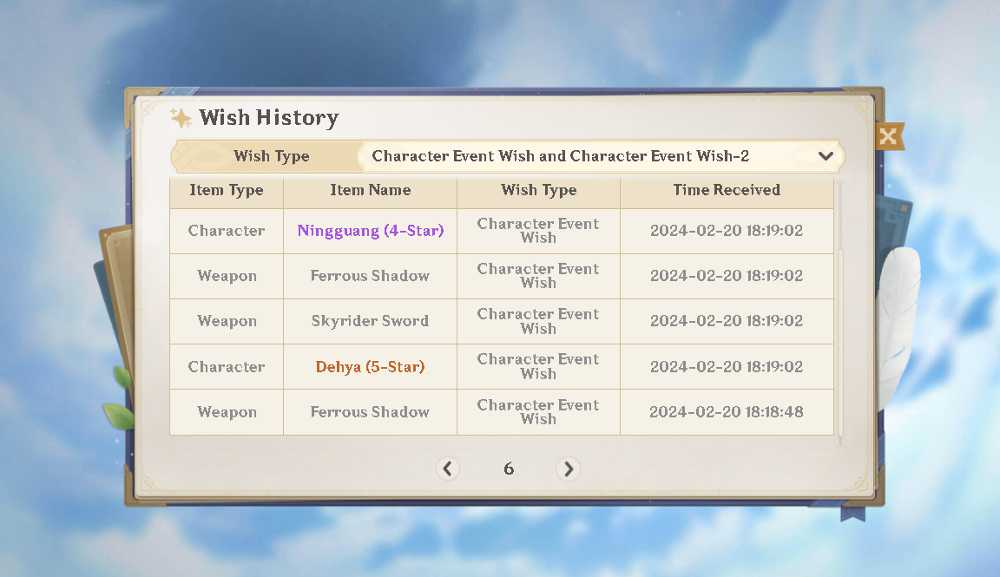Click the sparkle icon beside Wish History
This screenshot has width=1000, height=577.
point(180,118)
